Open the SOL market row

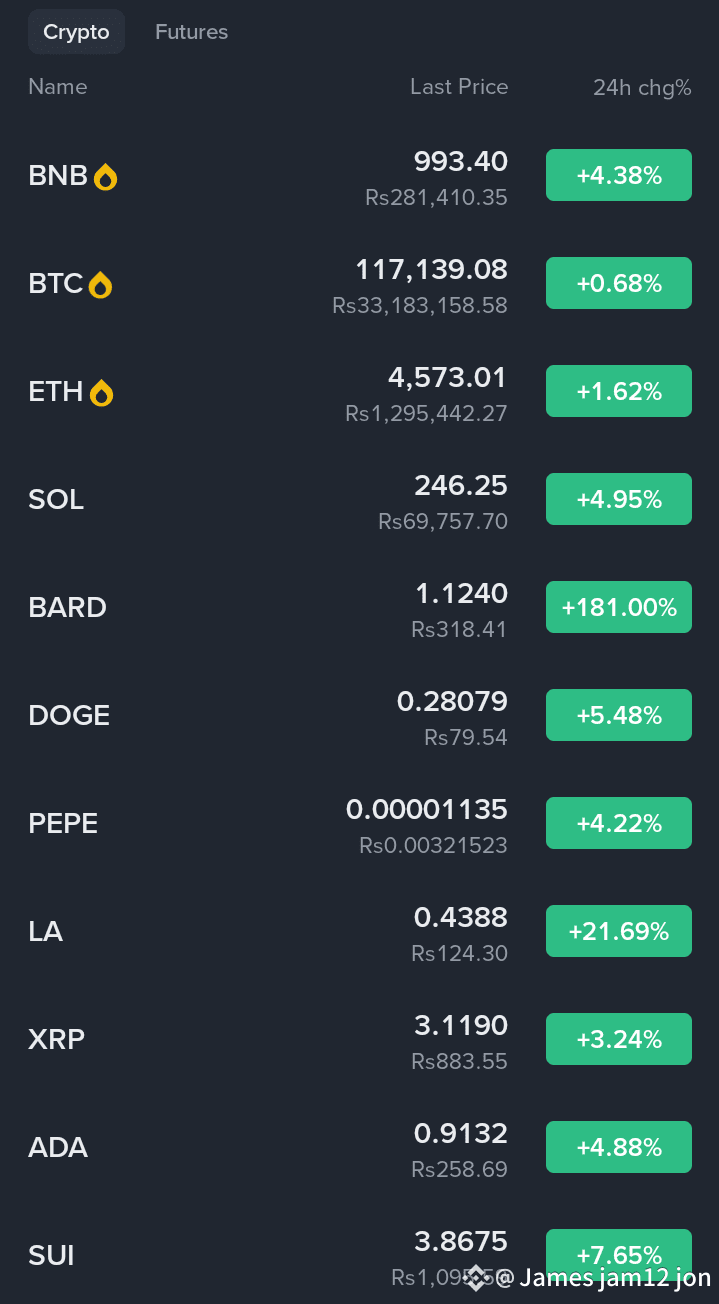click(360, 499)
